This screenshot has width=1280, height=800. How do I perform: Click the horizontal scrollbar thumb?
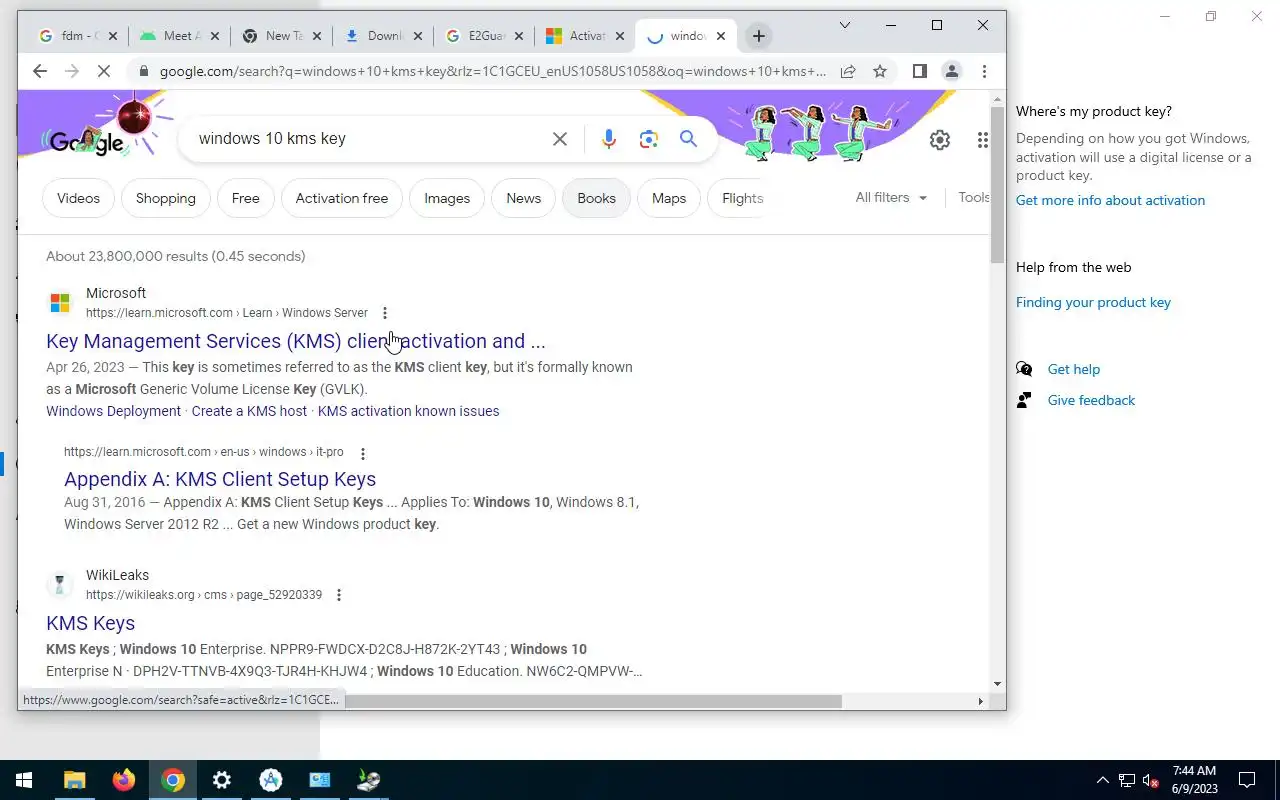pos(592,701)
